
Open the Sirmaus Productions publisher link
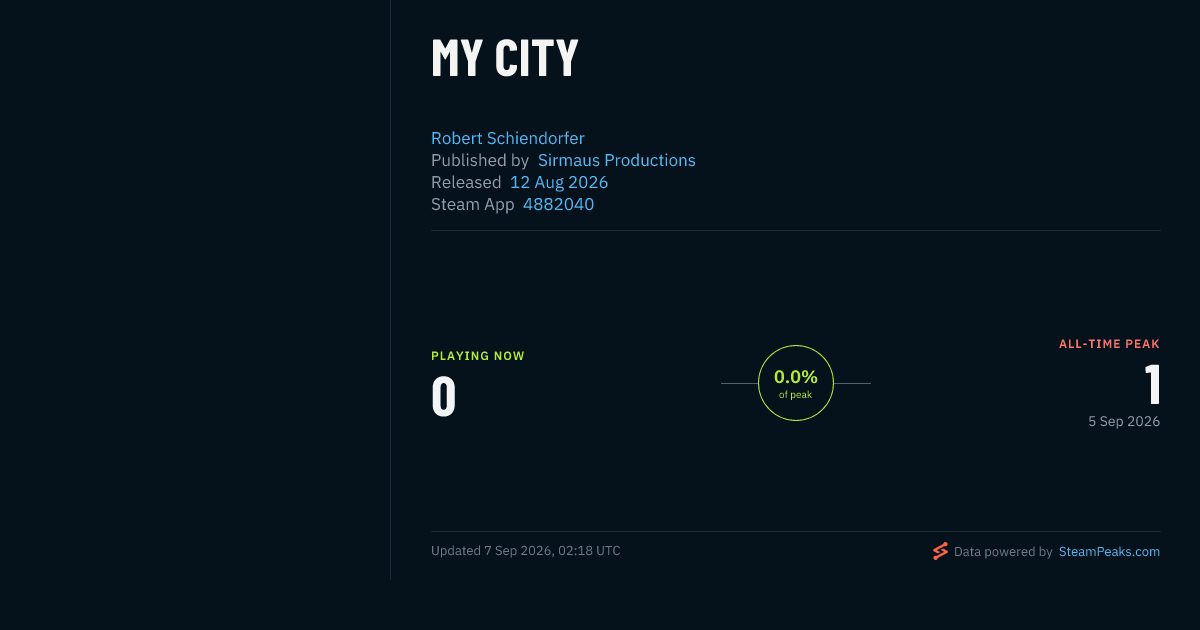click(x=617, y=160)
